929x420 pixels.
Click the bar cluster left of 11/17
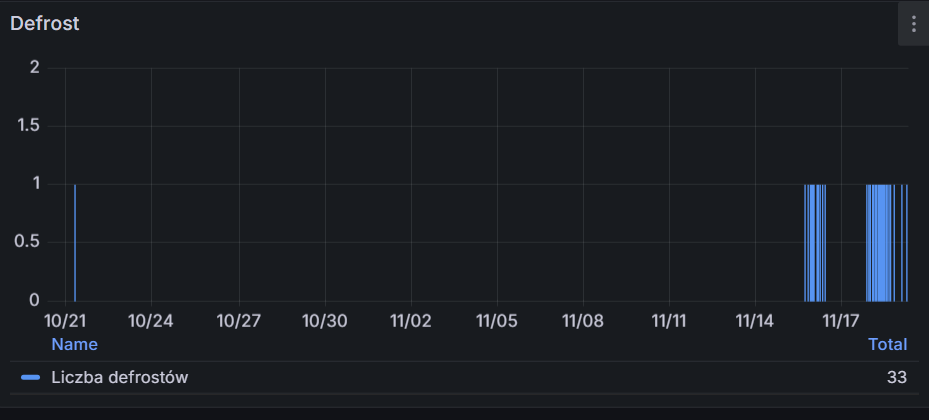coord(815,243)
